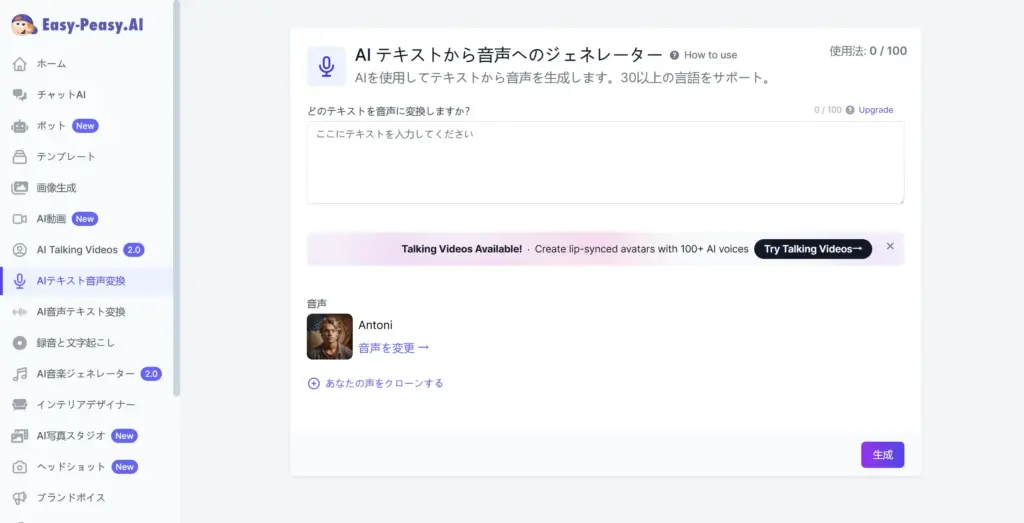Select the インテリアデザイナー sofa icon
This screenshot has width=1024, height=523.
point(19,405)
